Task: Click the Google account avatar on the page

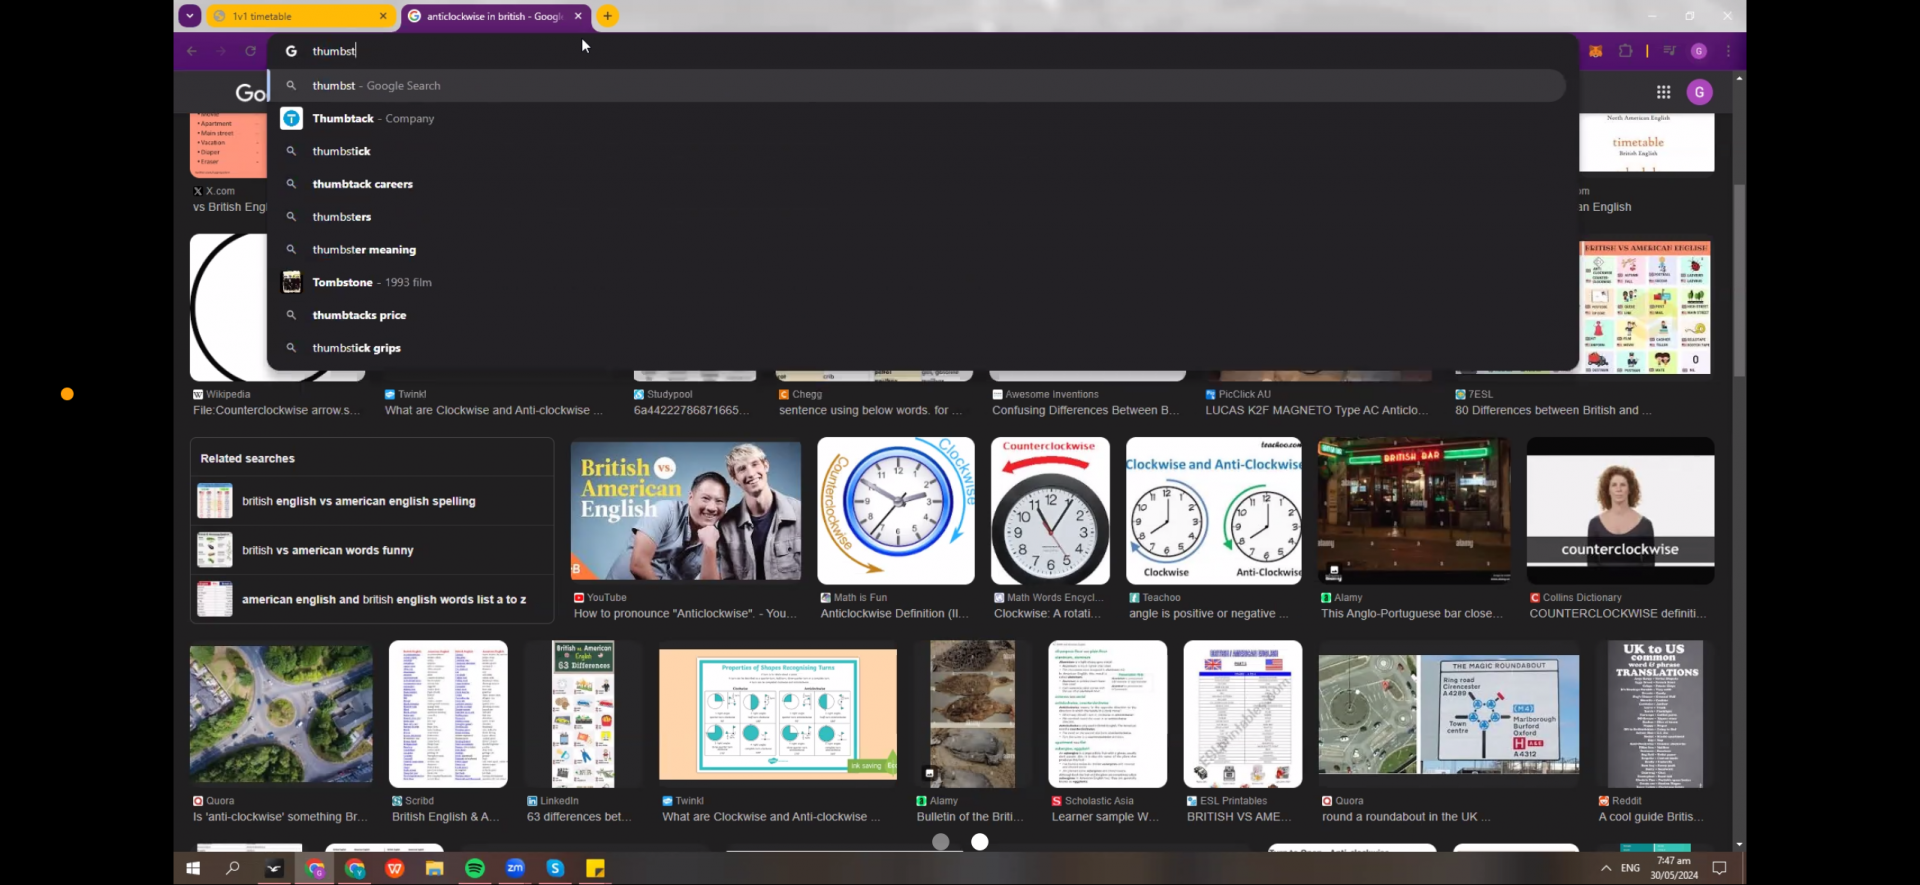Action: 1699,92
